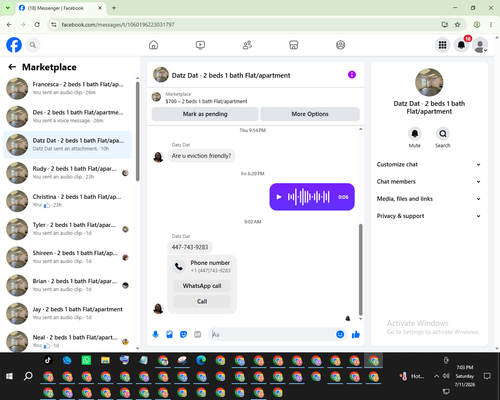
Task: Click the 447-743-9283 message bubble
Action: pyautogui.click(x=190, y=247)
